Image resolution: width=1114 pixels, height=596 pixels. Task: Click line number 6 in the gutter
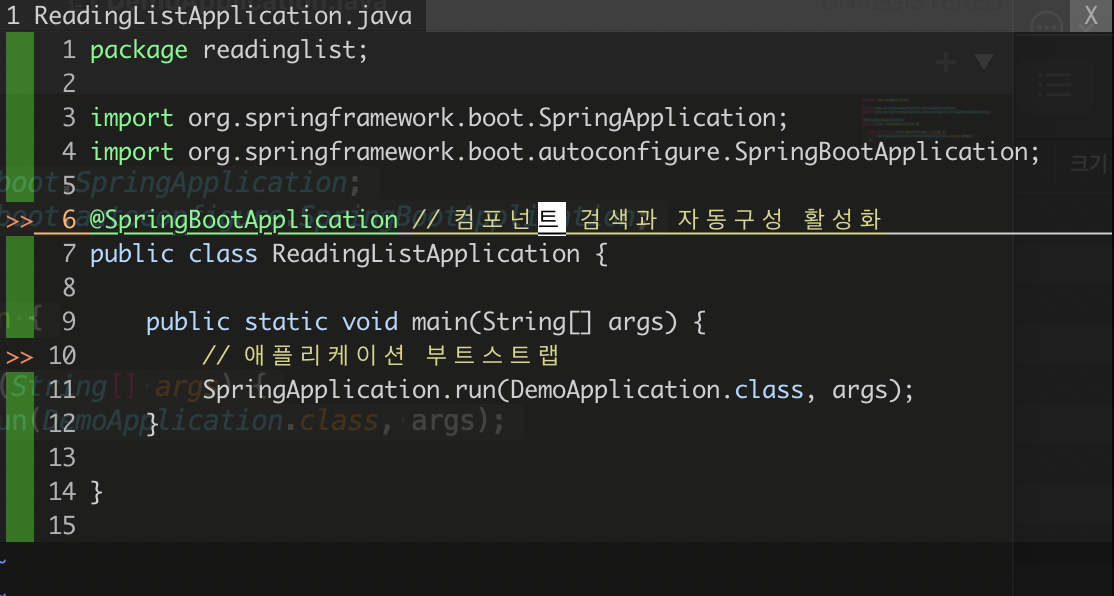(68, 220)
